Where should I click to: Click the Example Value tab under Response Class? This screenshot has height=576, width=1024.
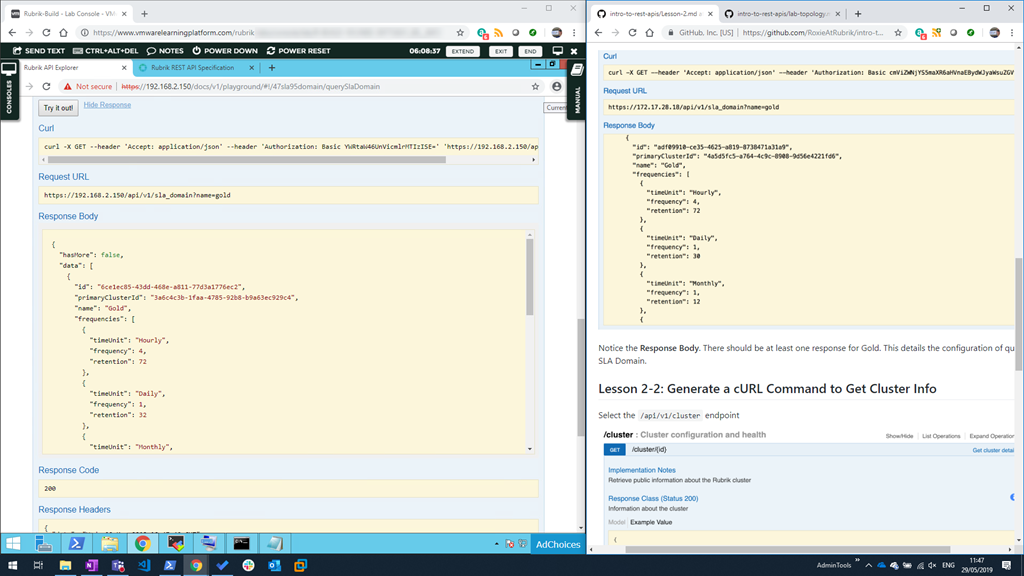651,522
